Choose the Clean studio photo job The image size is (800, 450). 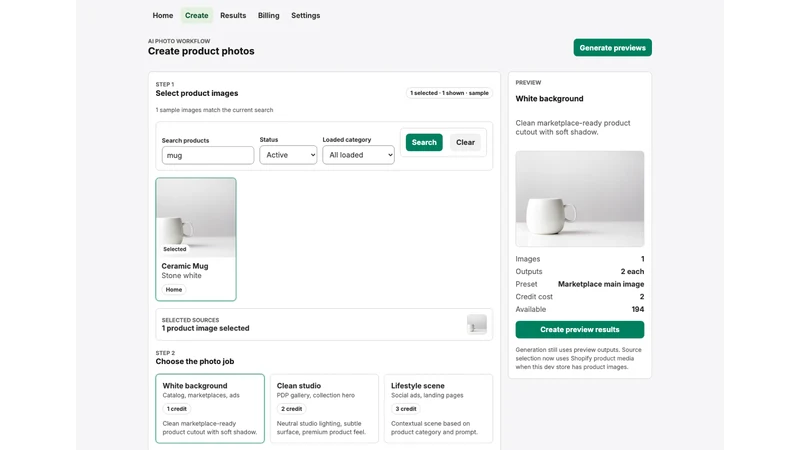[x=324, y=408]
